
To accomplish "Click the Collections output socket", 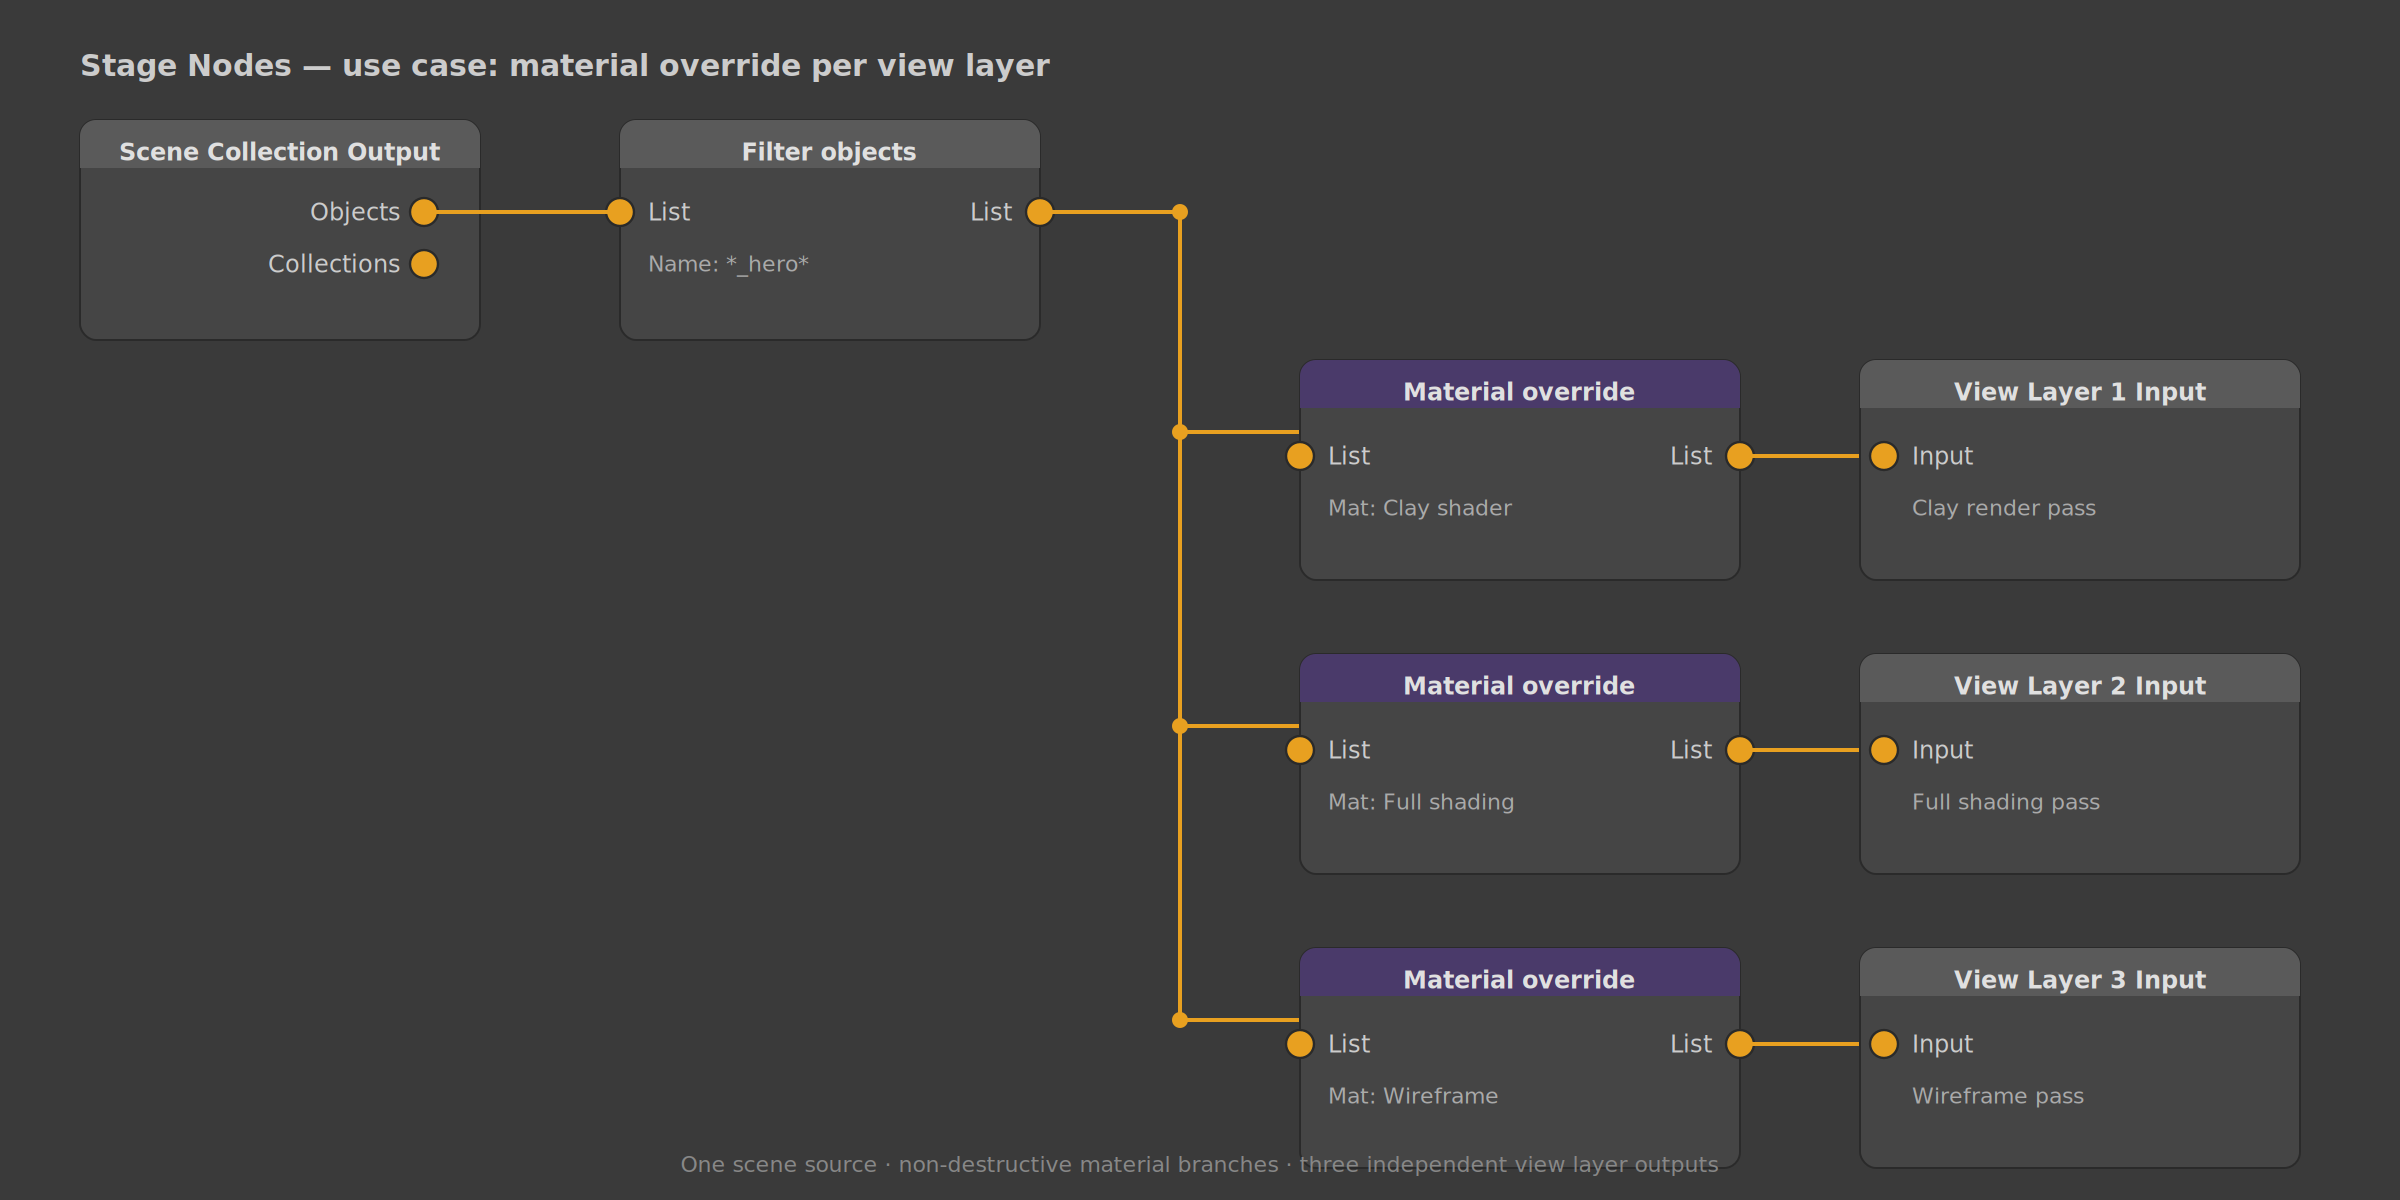I will (424, 264).
